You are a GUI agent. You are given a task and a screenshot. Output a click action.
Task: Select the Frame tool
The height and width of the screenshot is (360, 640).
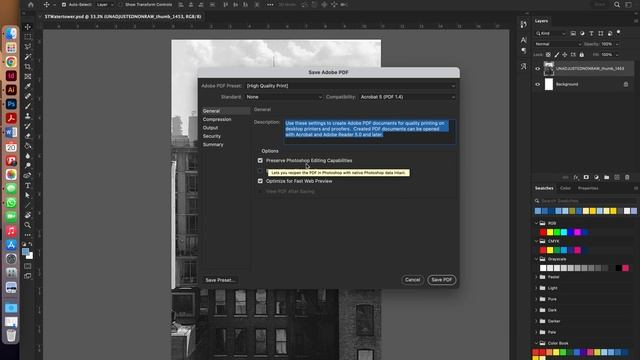28,76
